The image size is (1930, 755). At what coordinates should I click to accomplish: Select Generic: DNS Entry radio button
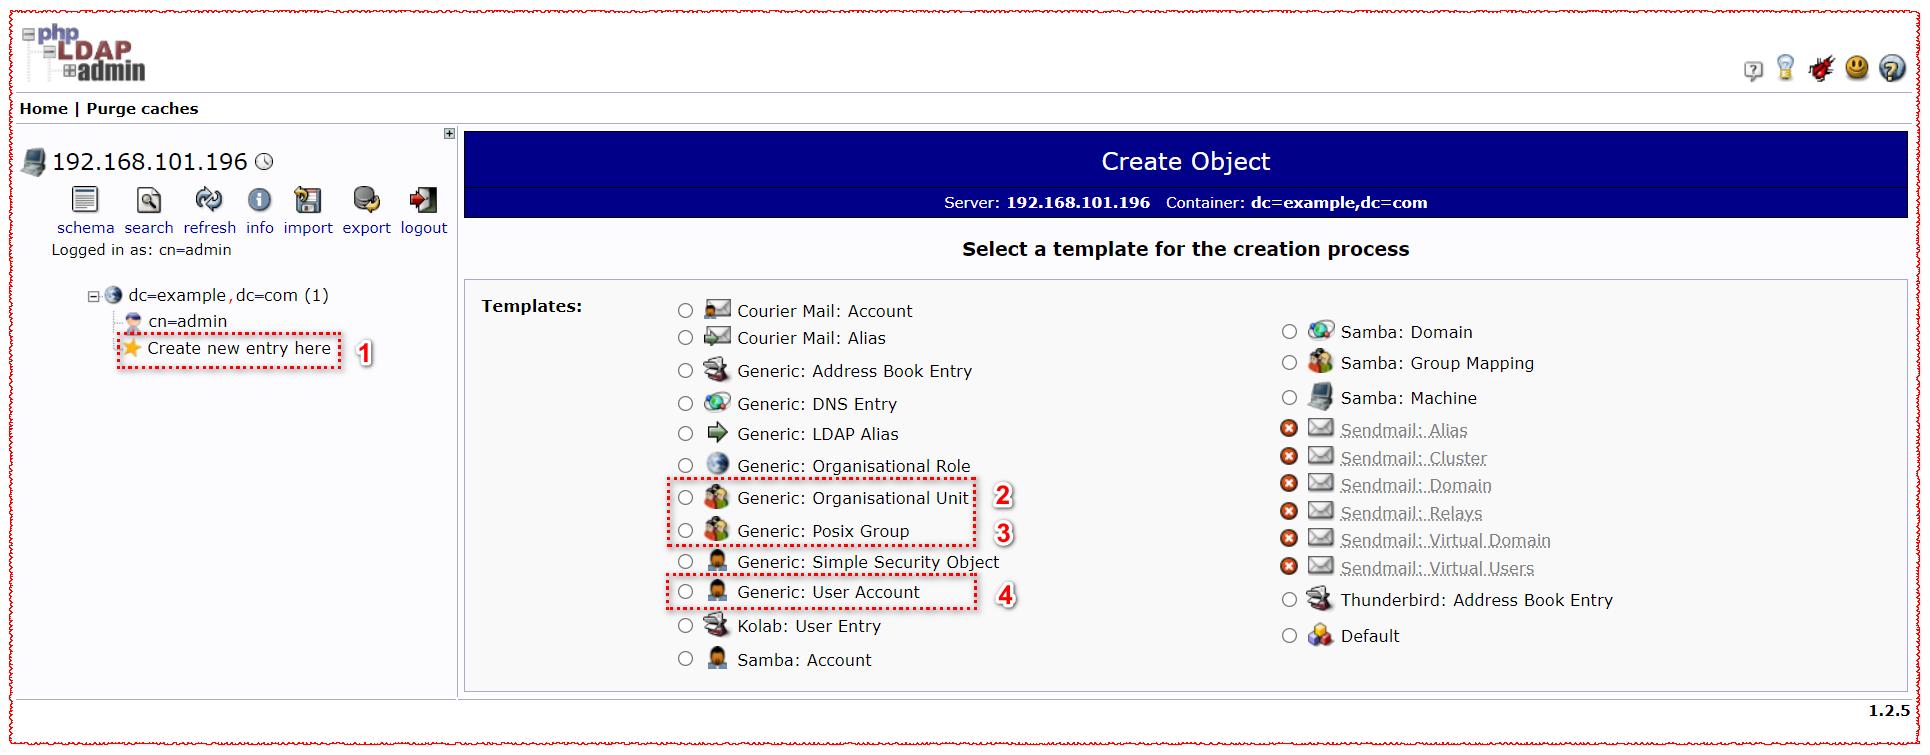(x=685, y=404)
